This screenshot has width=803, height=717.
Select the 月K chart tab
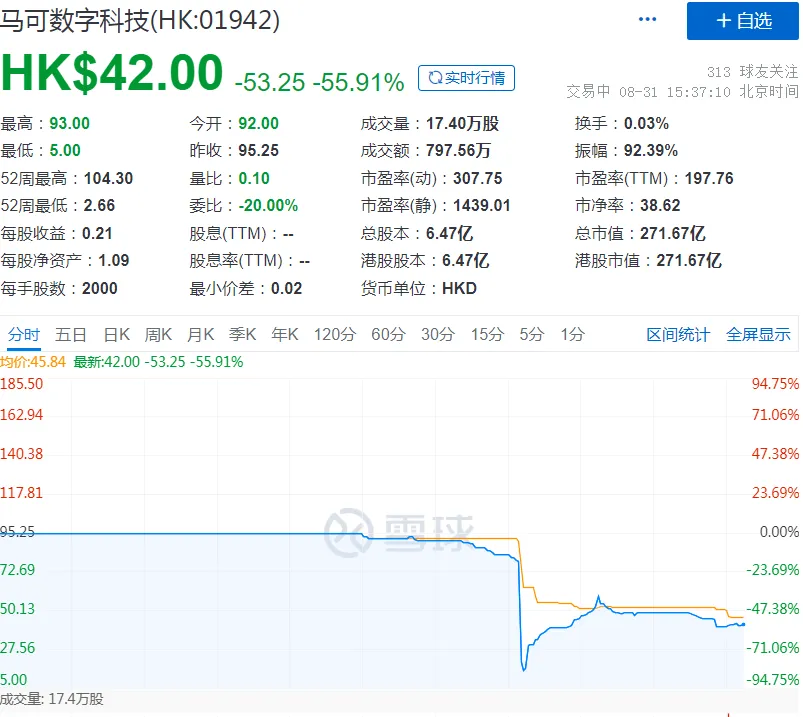(200, 335)
